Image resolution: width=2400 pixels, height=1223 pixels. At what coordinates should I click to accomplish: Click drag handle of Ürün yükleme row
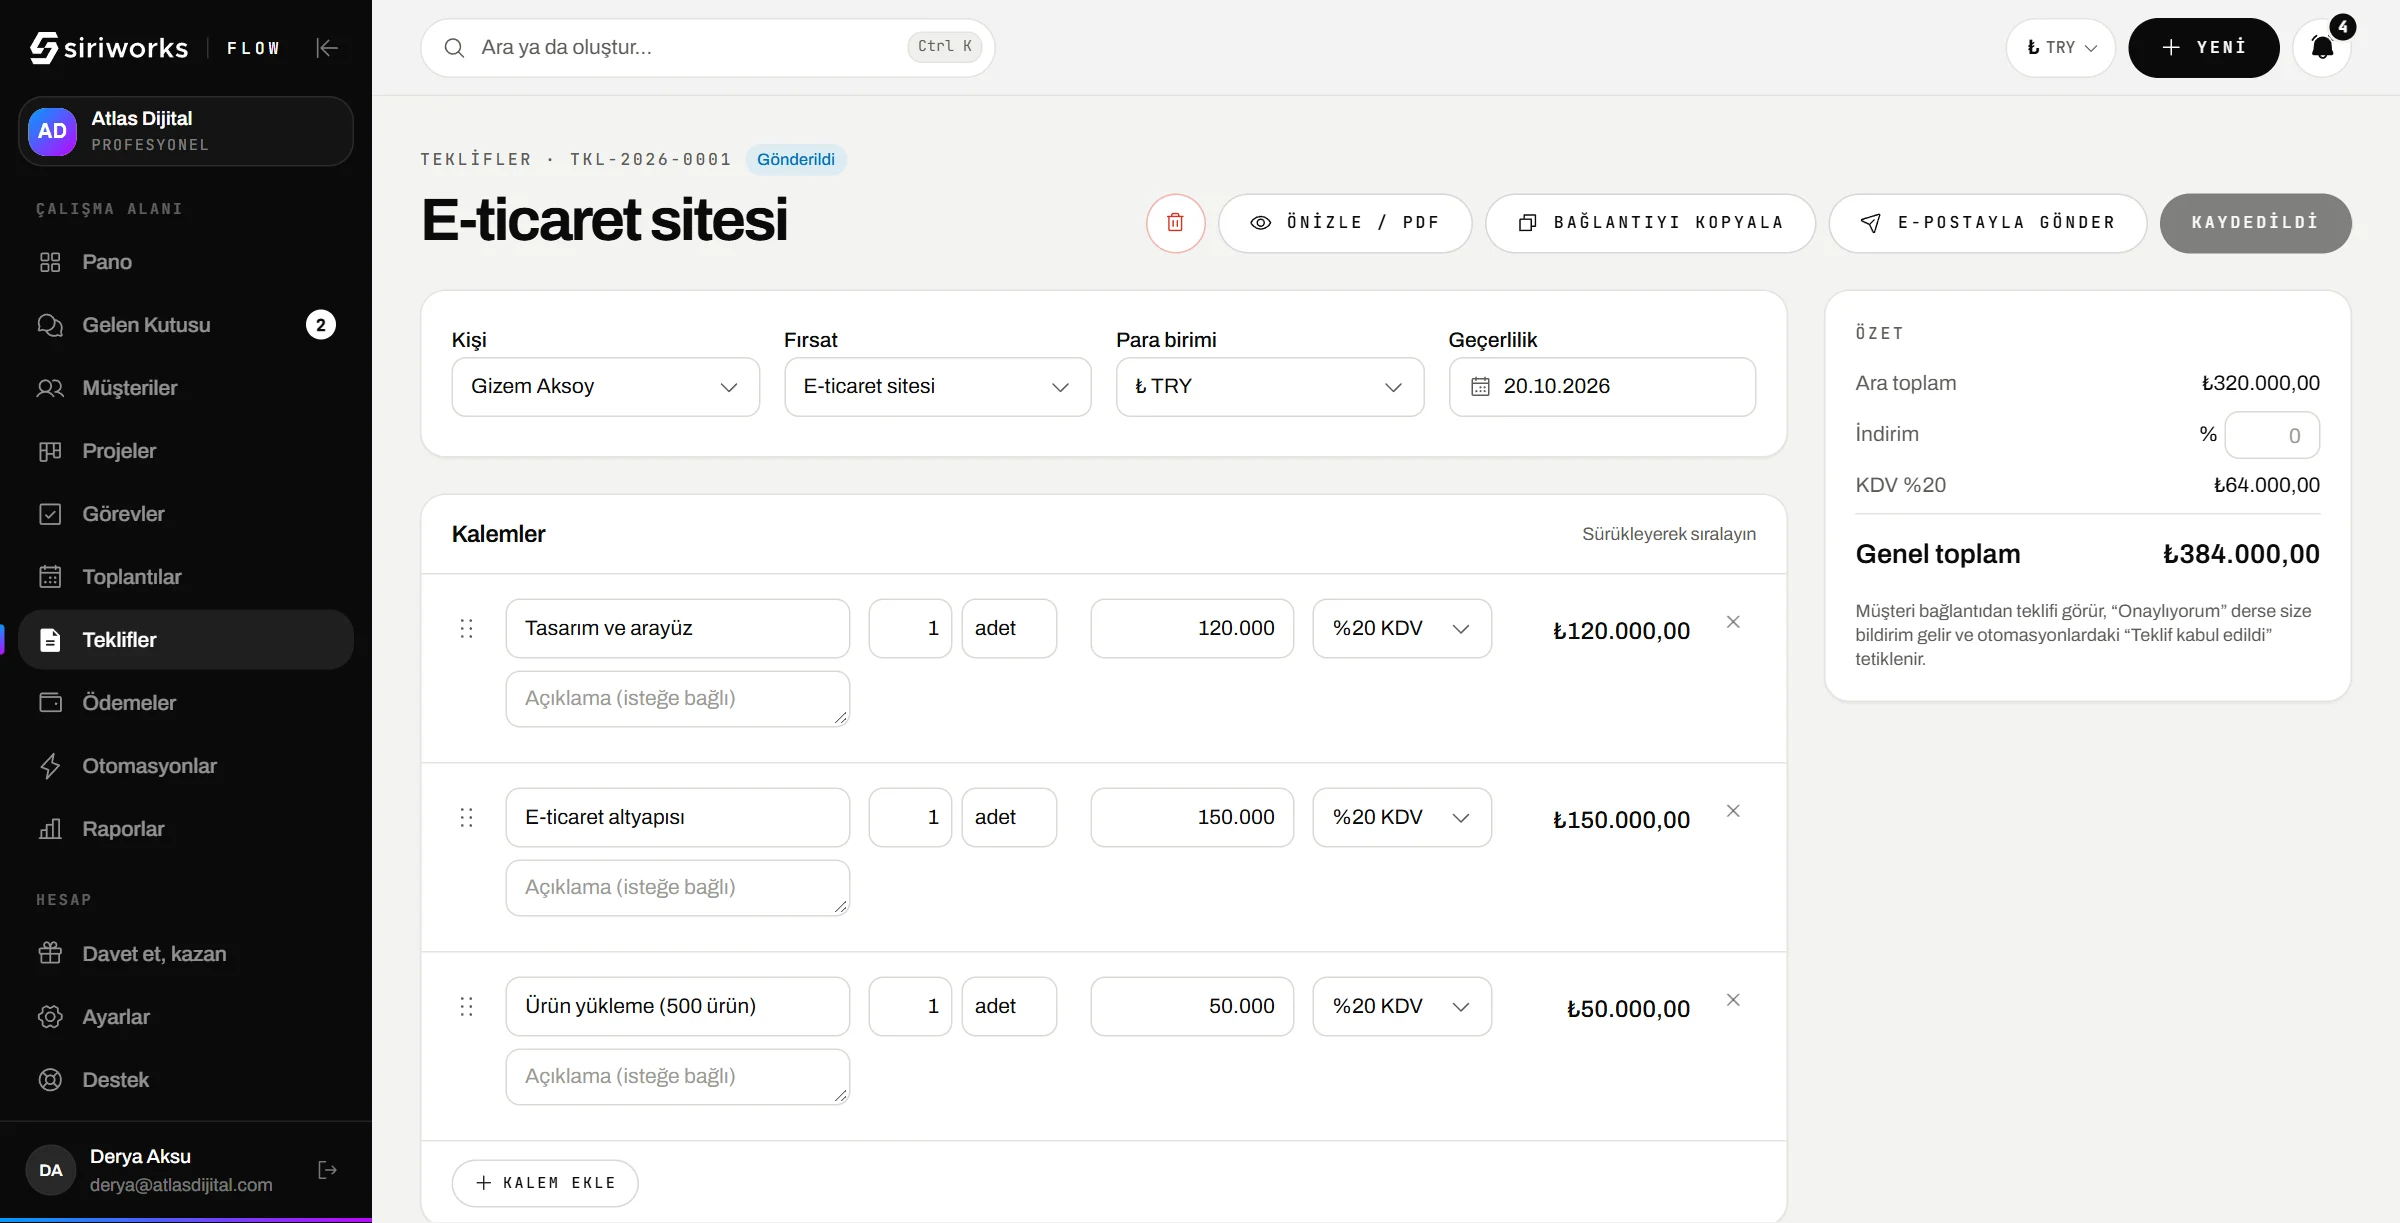466,1006
